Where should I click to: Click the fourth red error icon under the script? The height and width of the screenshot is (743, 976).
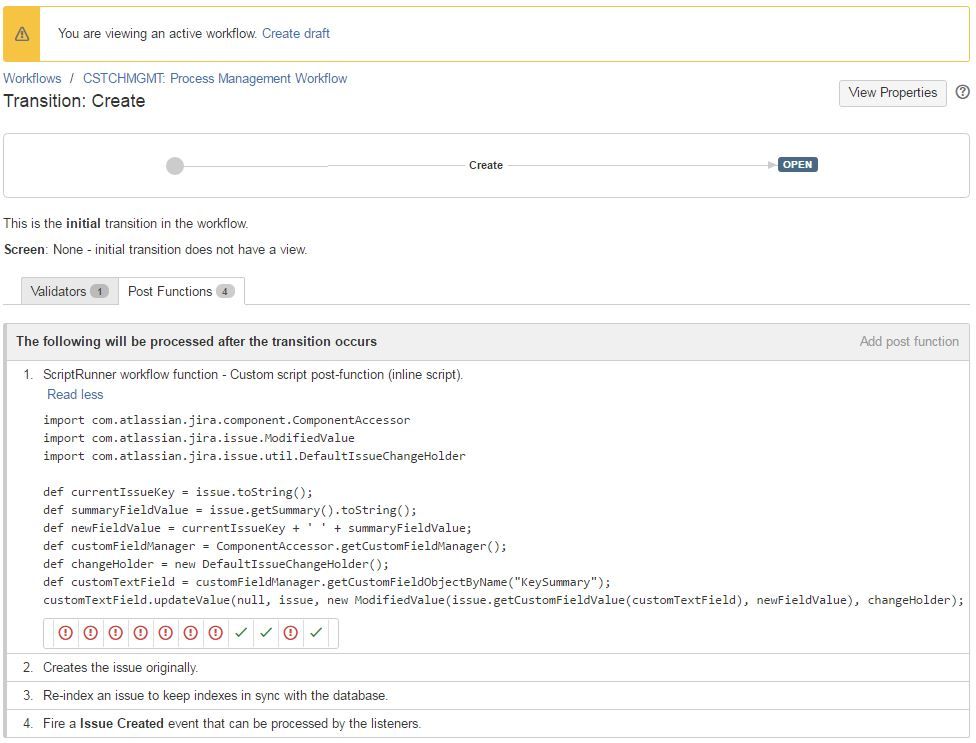(x=141, y=633)
